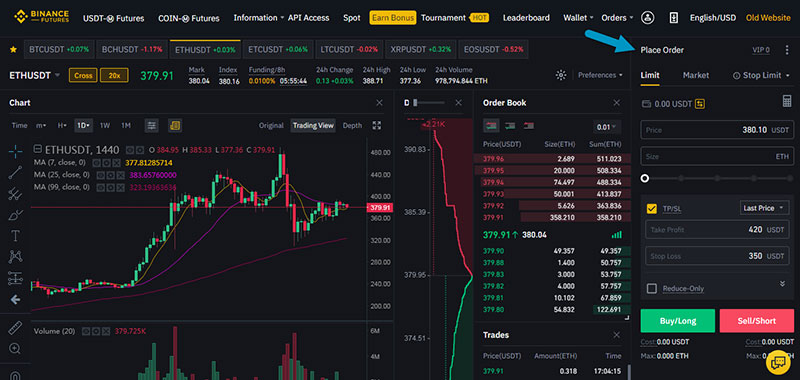
Task: Select the crosshair cursor tool
Action: coord(15,150)
